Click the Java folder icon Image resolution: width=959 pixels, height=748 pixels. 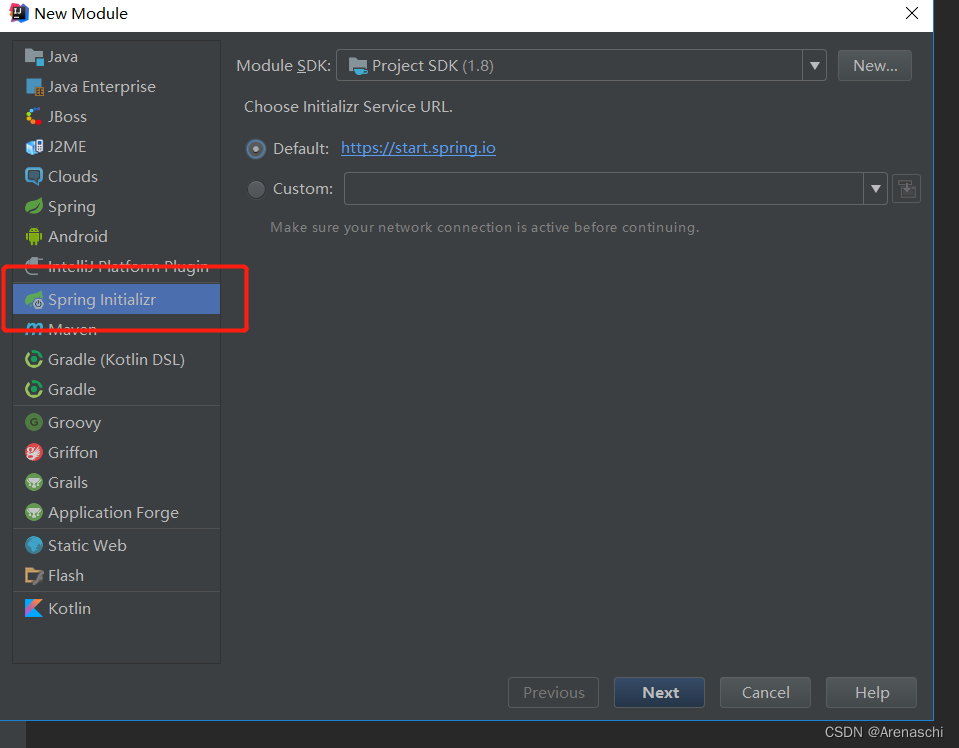point(34,57)
